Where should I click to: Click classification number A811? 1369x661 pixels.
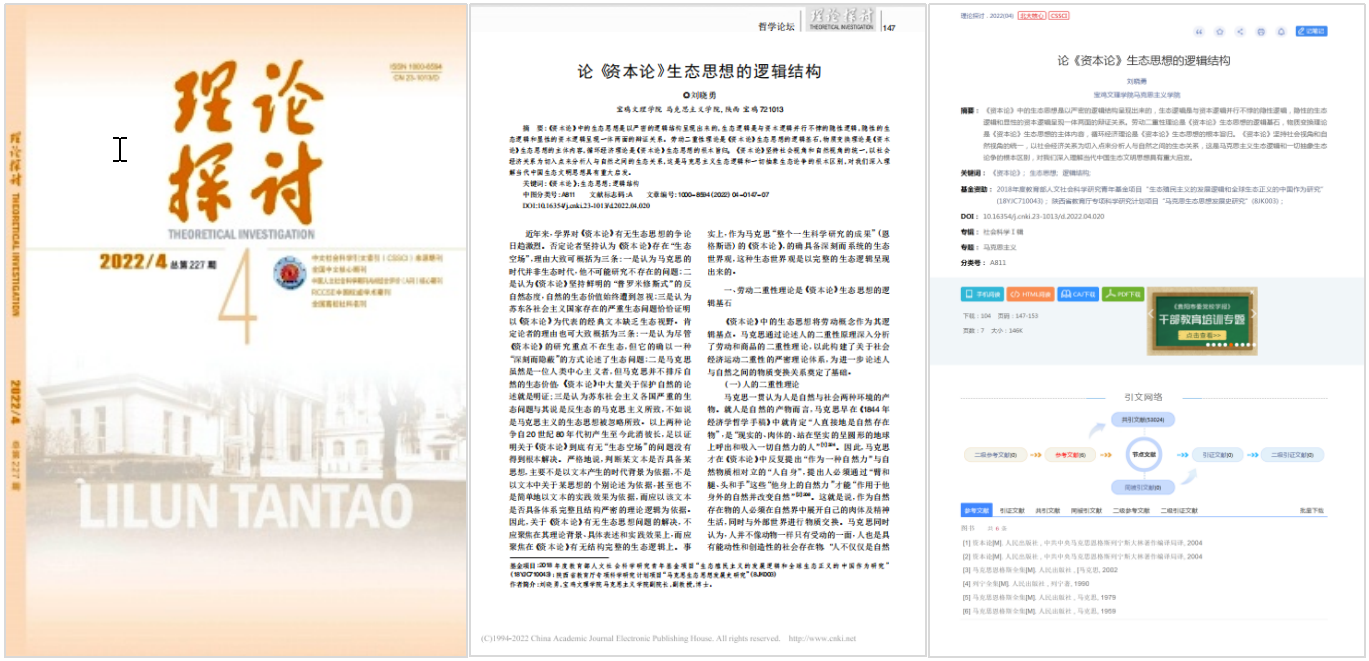[x=997, y=263]
